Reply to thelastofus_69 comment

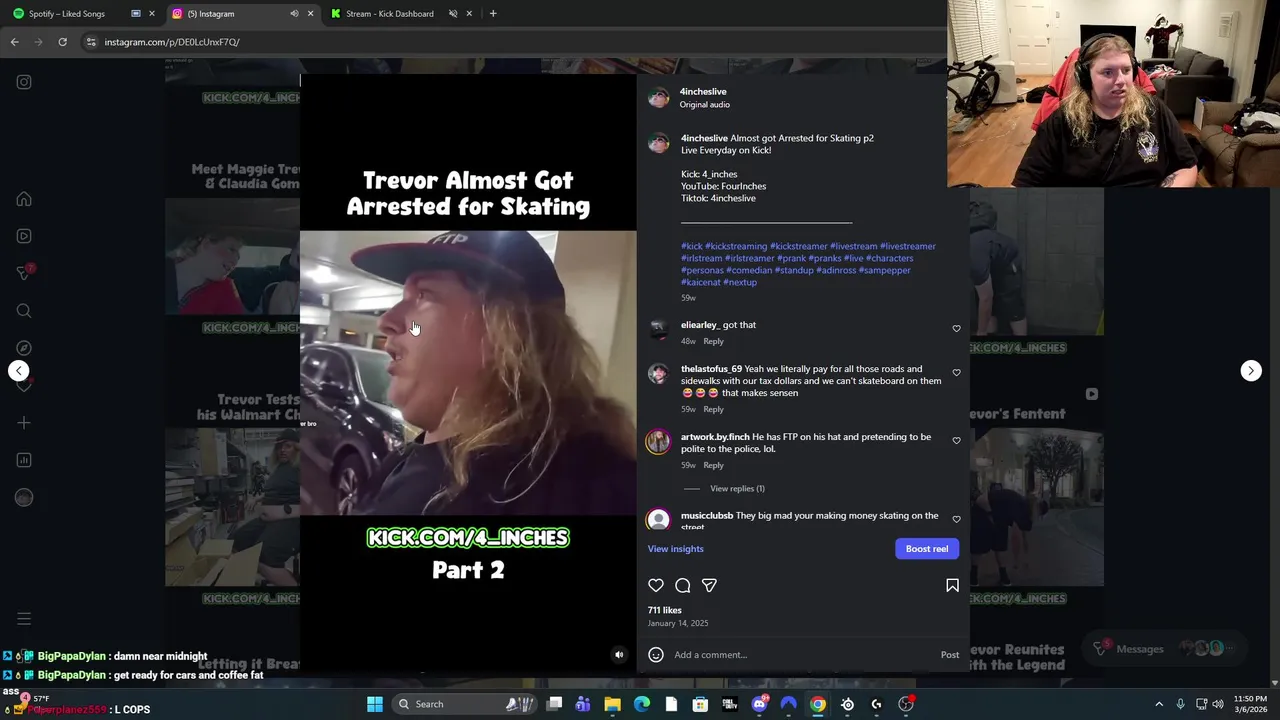pyautogui.click(x=713, y=410)
